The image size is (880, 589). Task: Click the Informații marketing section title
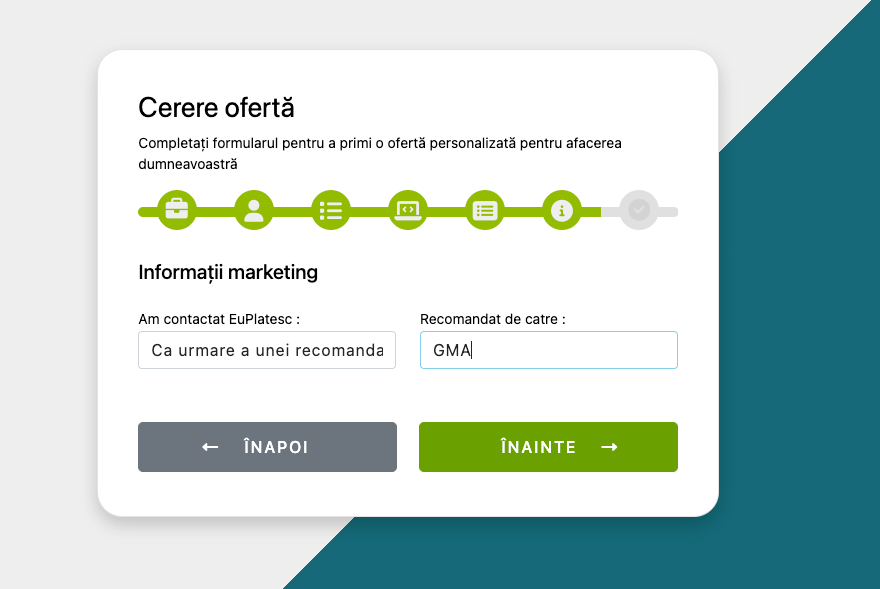coord(228,272)
